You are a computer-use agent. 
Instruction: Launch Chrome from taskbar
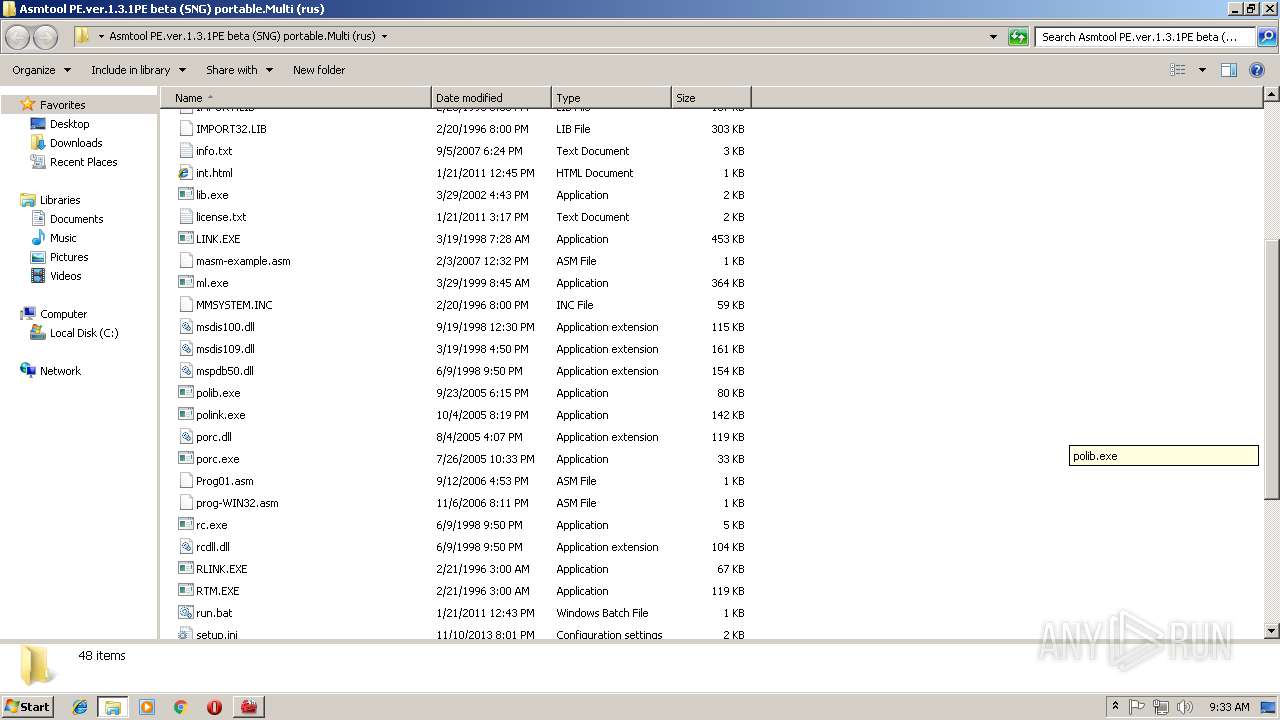pyautogui.click(x=181, y=707)
